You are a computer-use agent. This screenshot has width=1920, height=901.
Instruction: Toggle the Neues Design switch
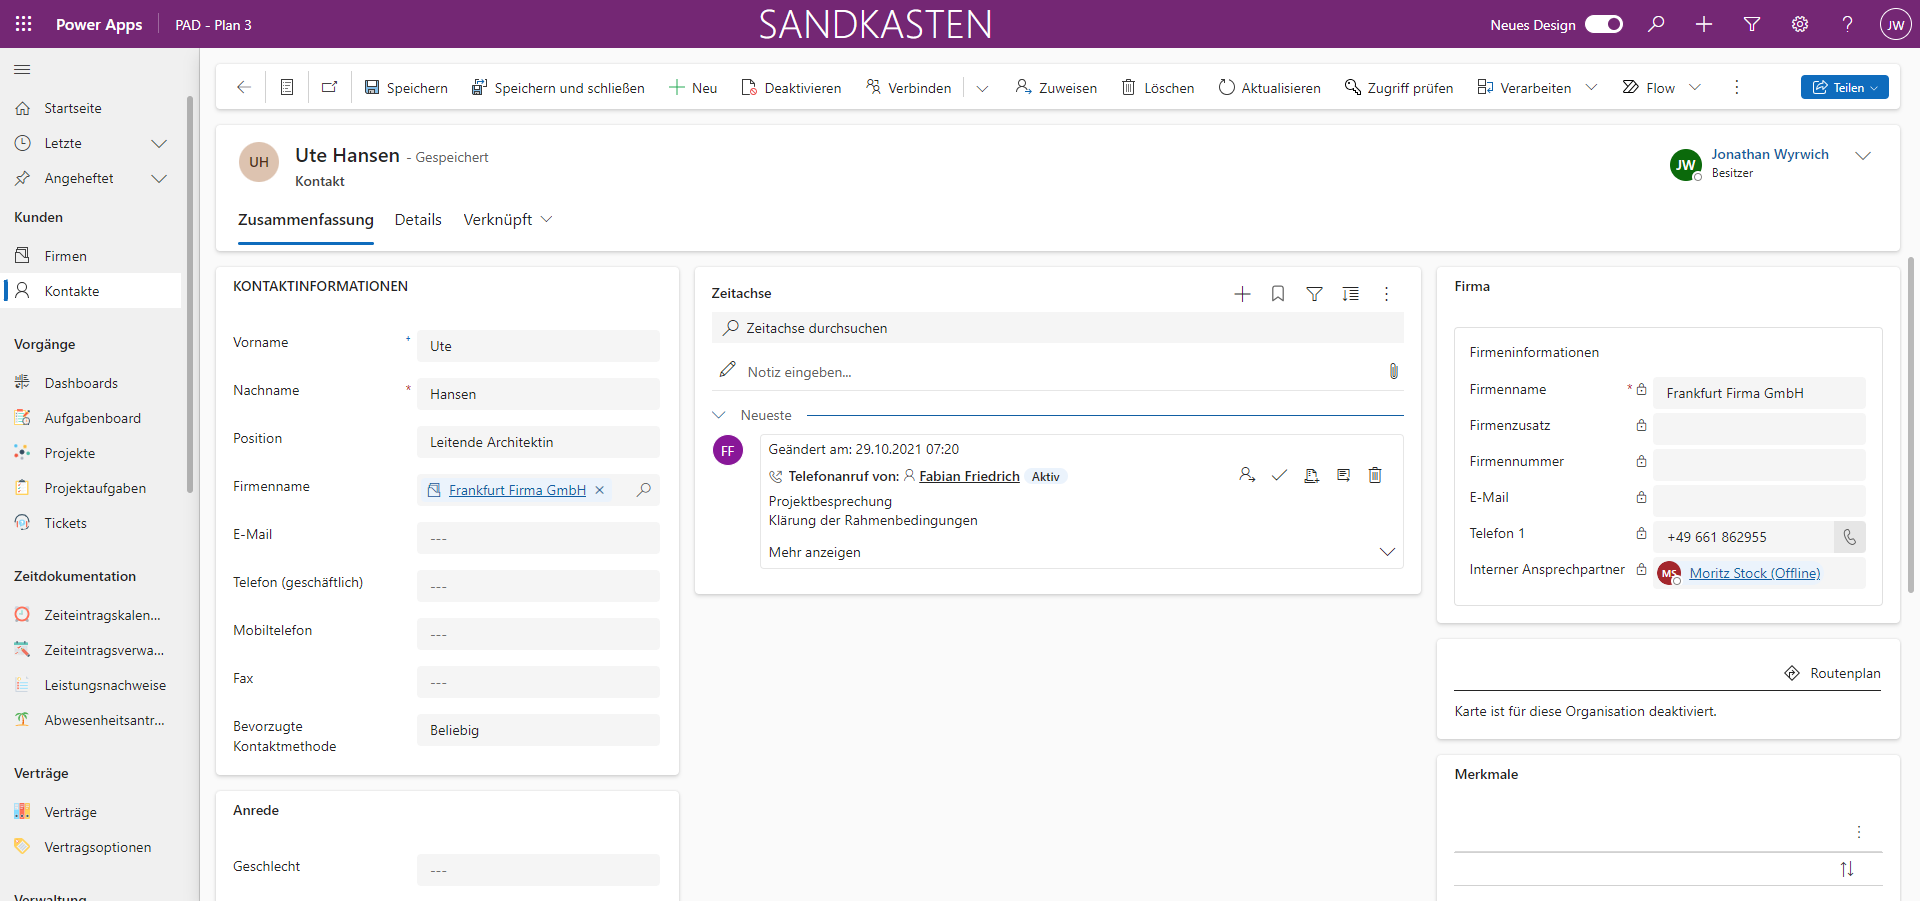coord(1604,24)
